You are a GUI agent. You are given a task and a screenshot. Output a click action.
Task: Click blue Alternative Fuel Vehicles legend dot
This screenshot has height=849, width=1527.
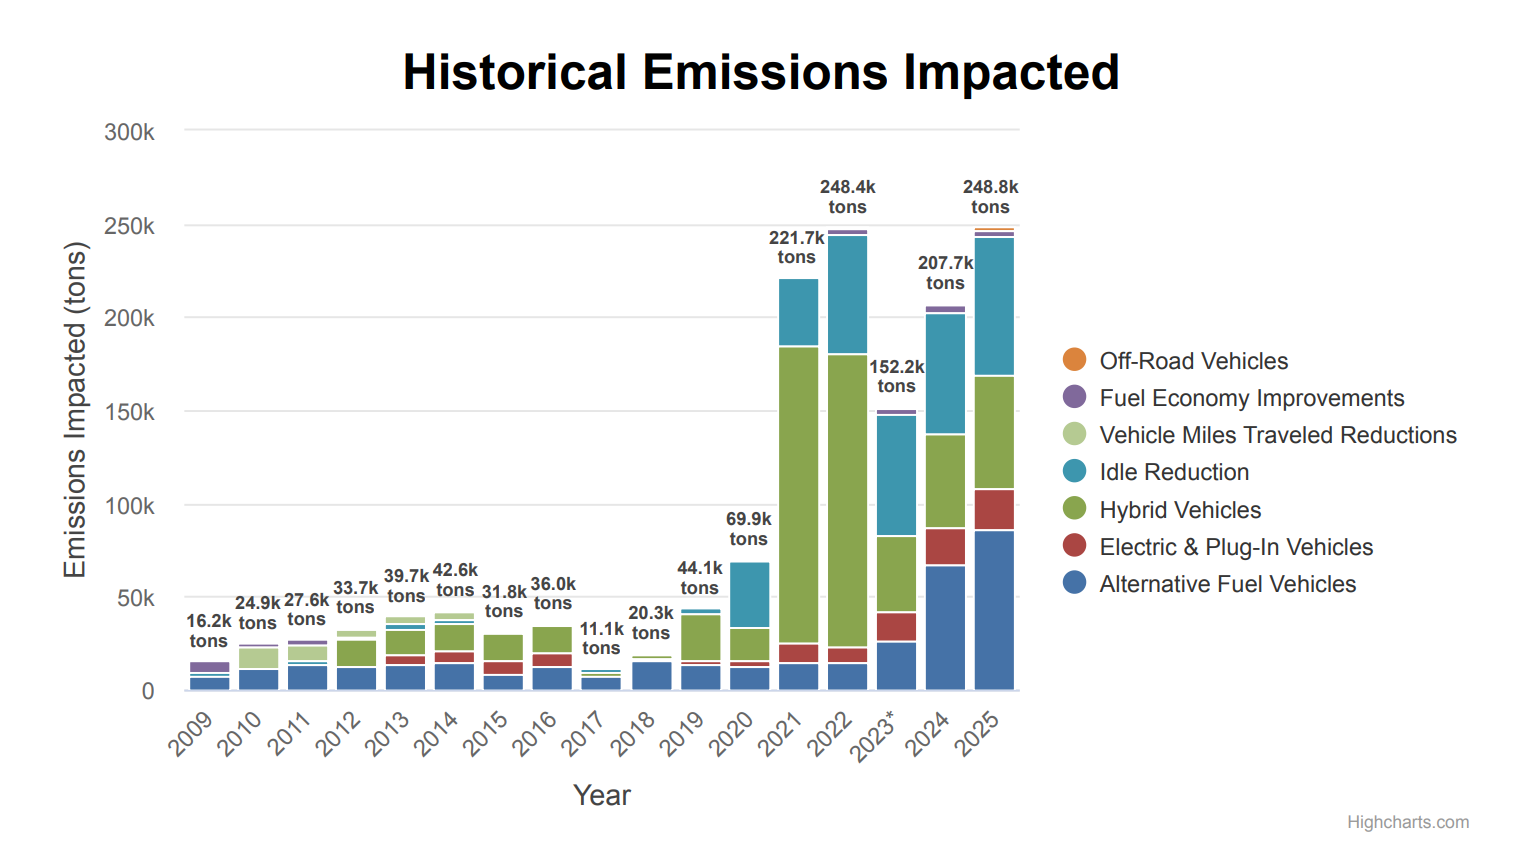[1074, 583]
